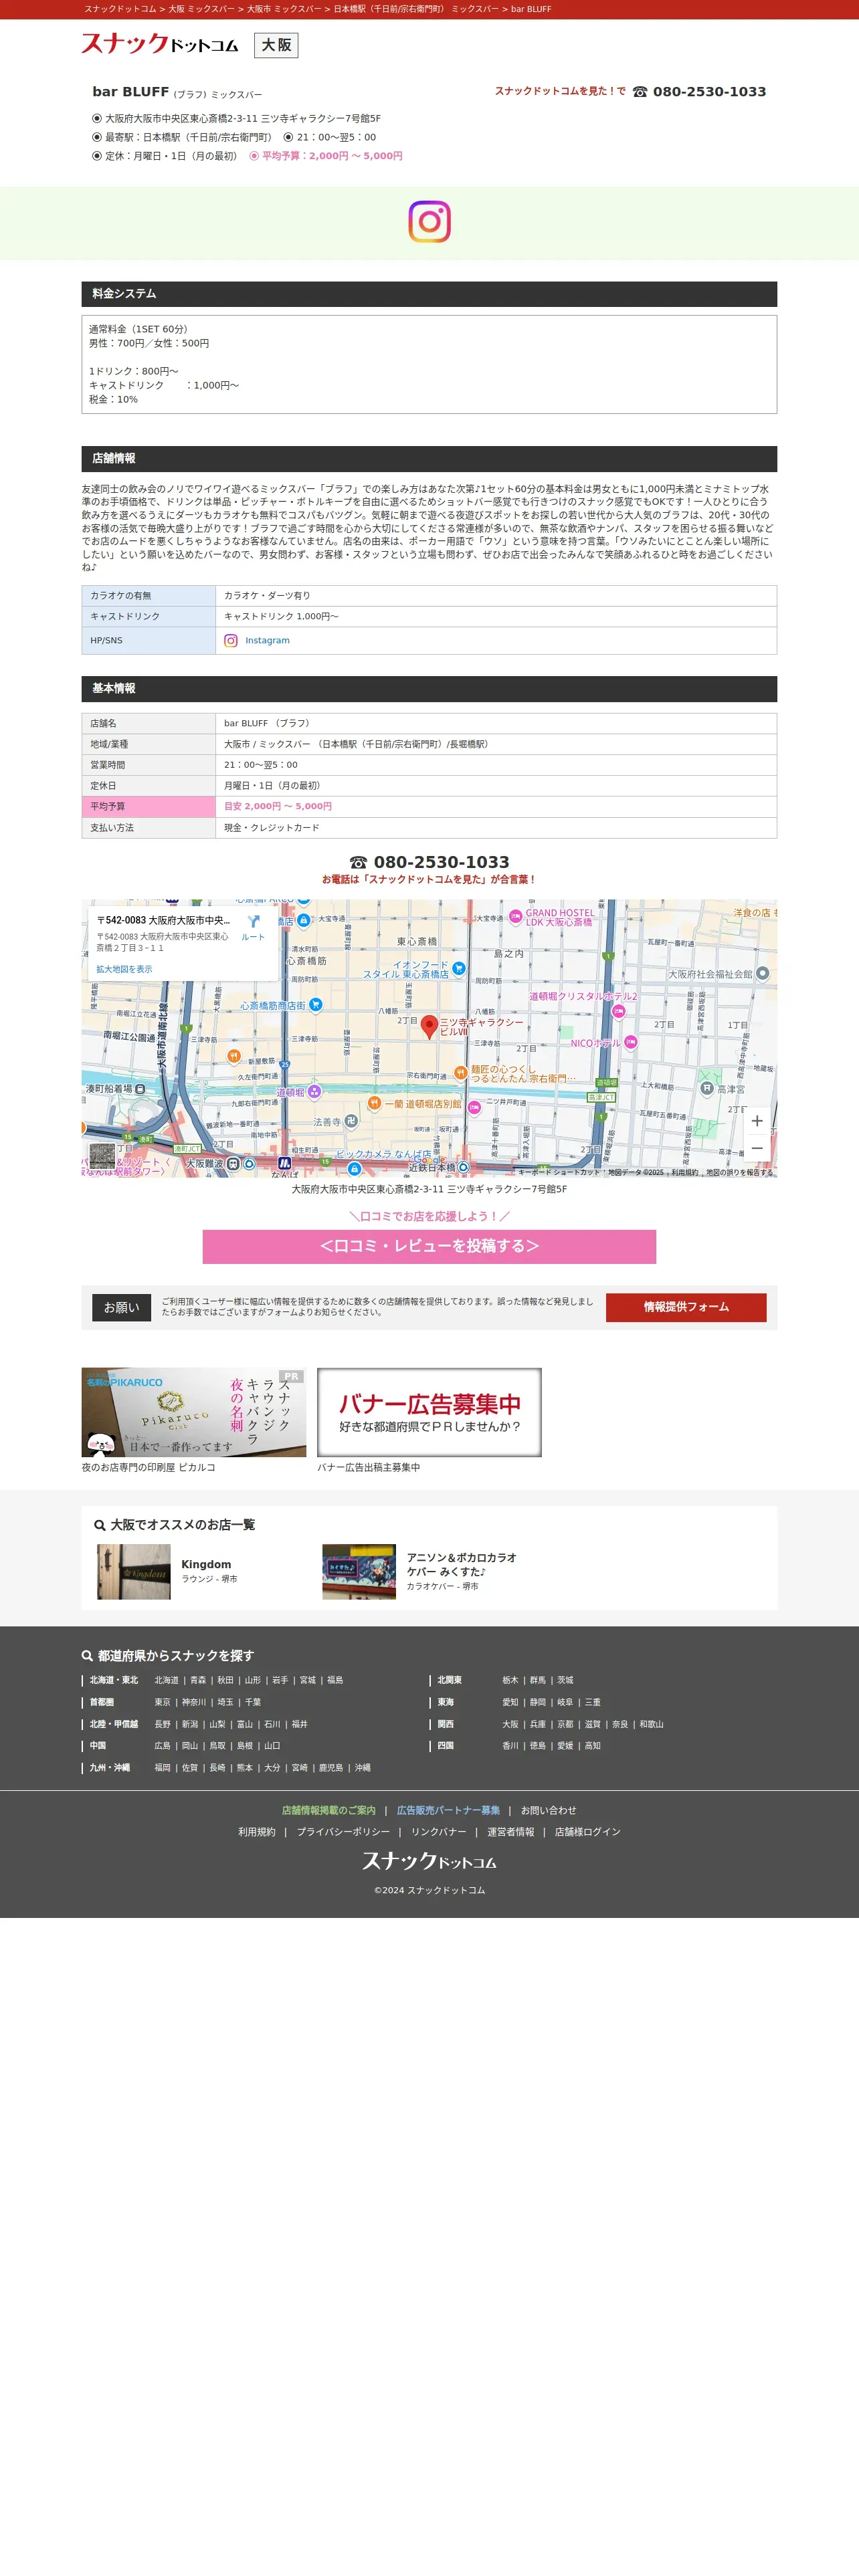
Task: Open 利用規約 footer link
Action: (x=256, y=1832)
